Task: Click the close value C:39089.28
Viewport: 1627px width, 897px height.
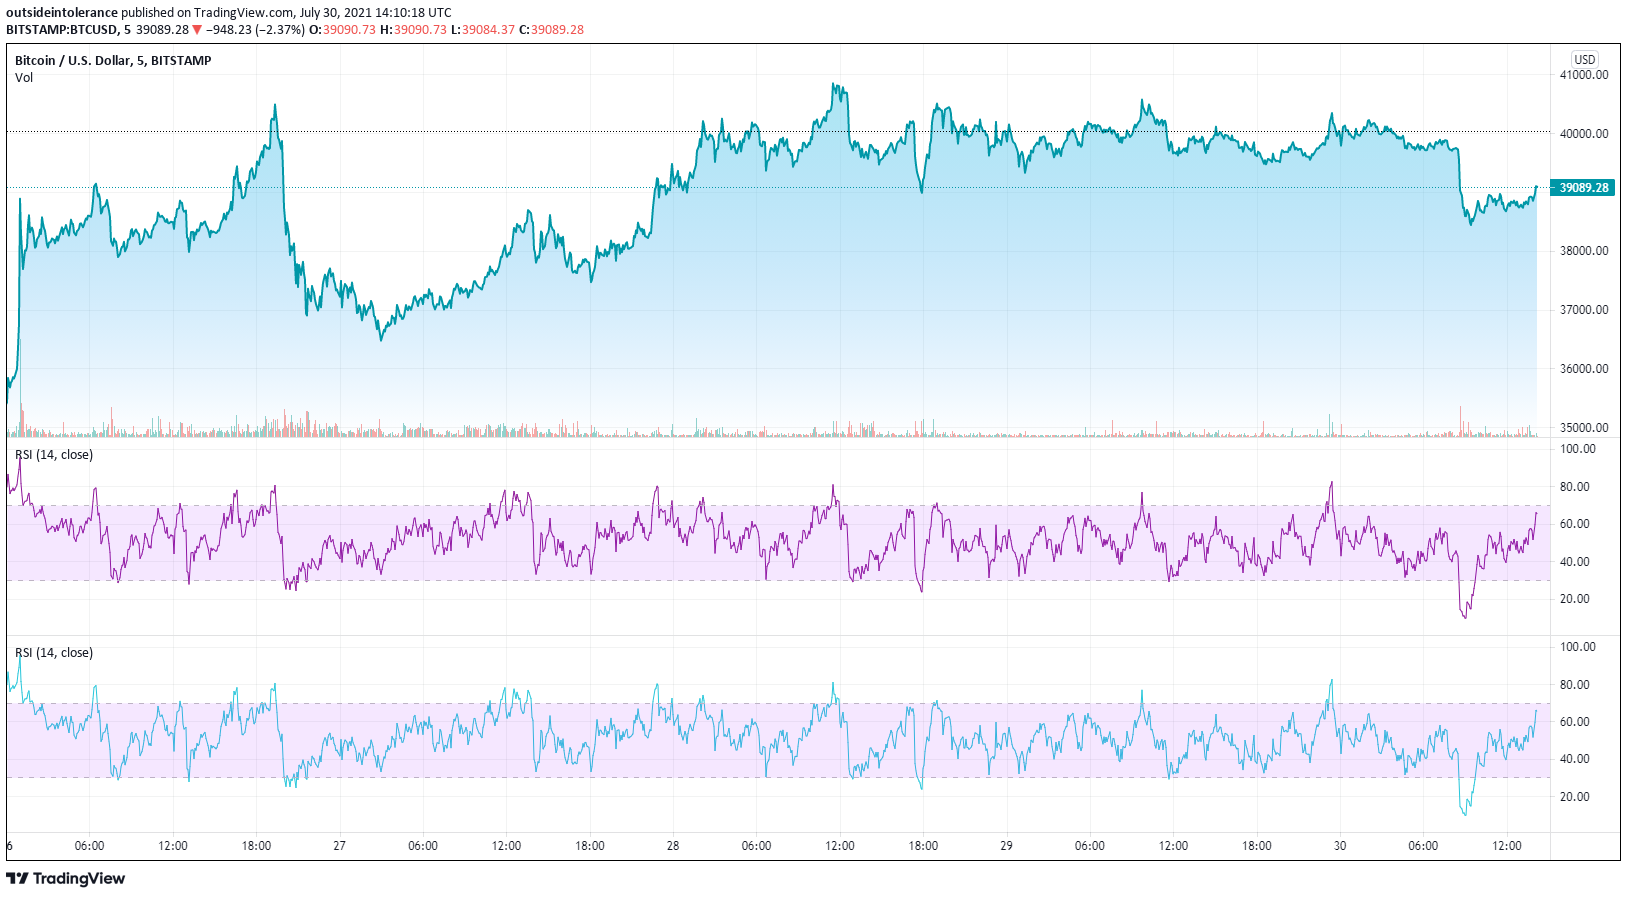Action: [x=552, y=29]
